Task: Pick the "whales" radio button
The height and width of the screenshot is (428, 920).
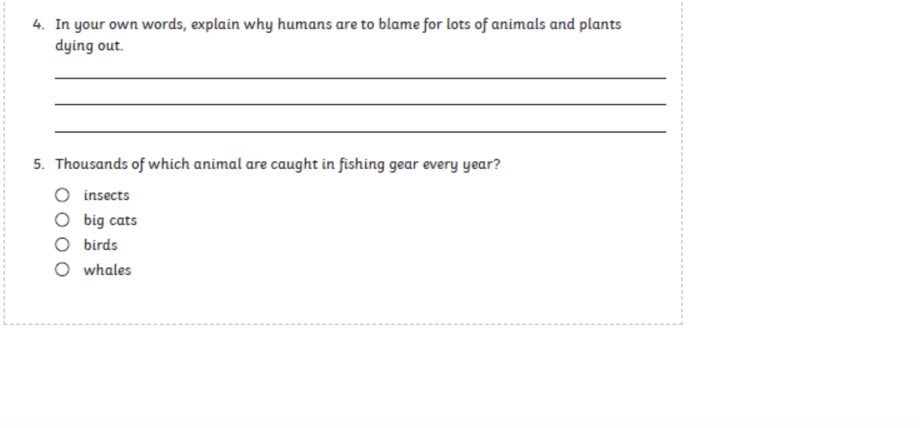Action: pos(62,269)
